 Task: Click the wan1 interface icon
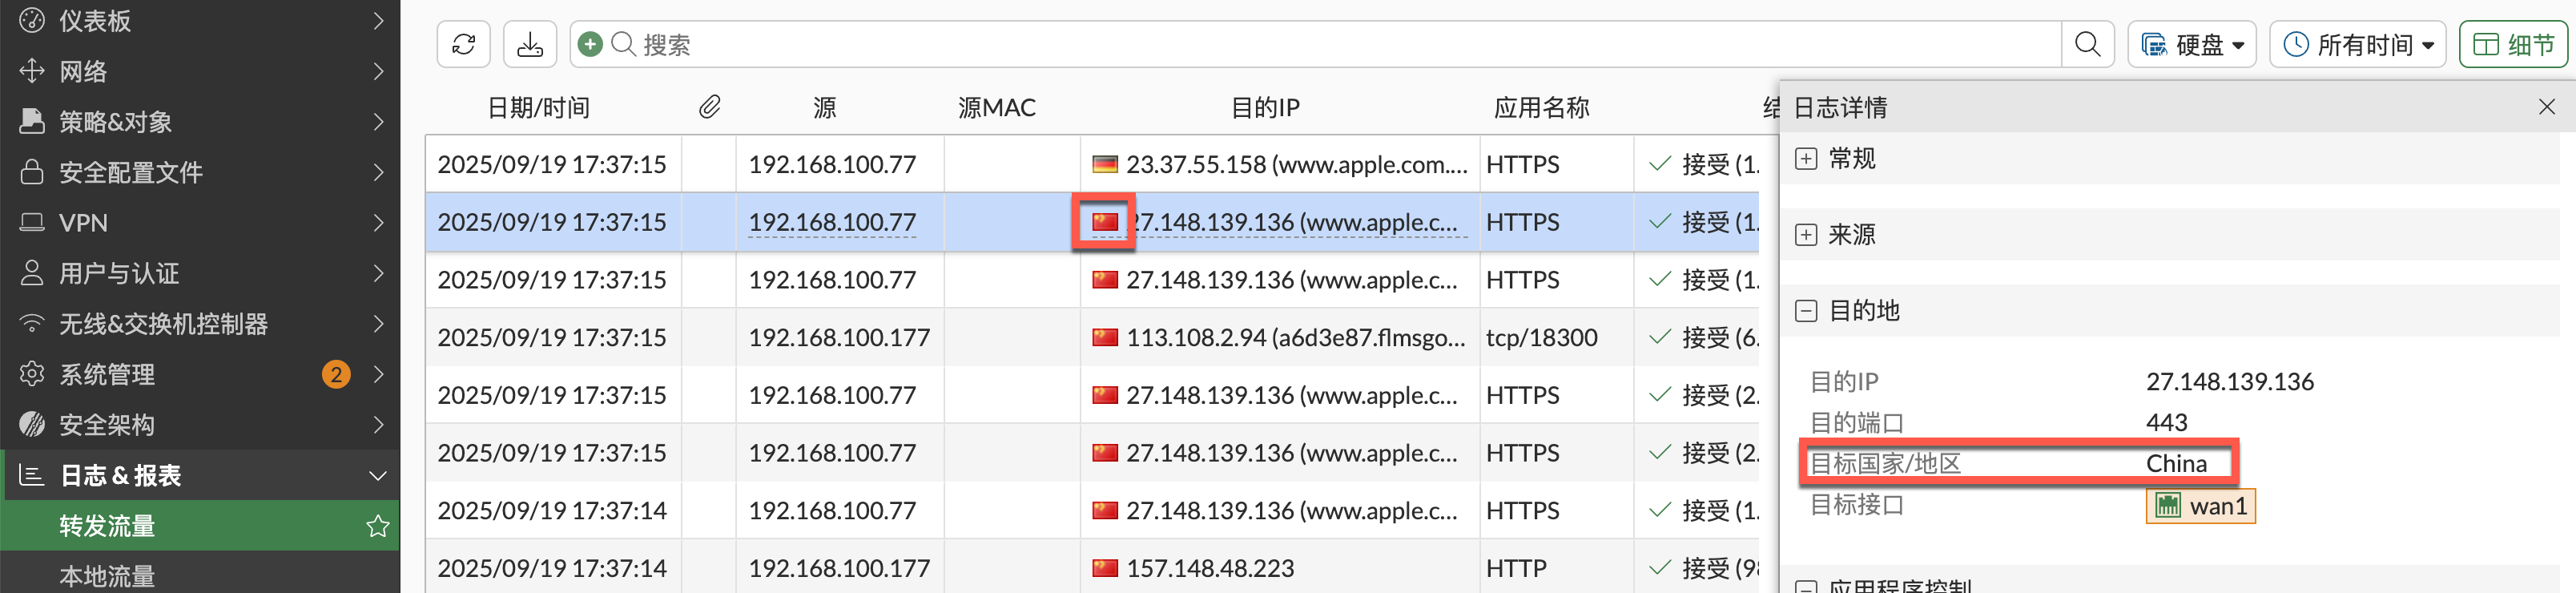click(2167, 506)
